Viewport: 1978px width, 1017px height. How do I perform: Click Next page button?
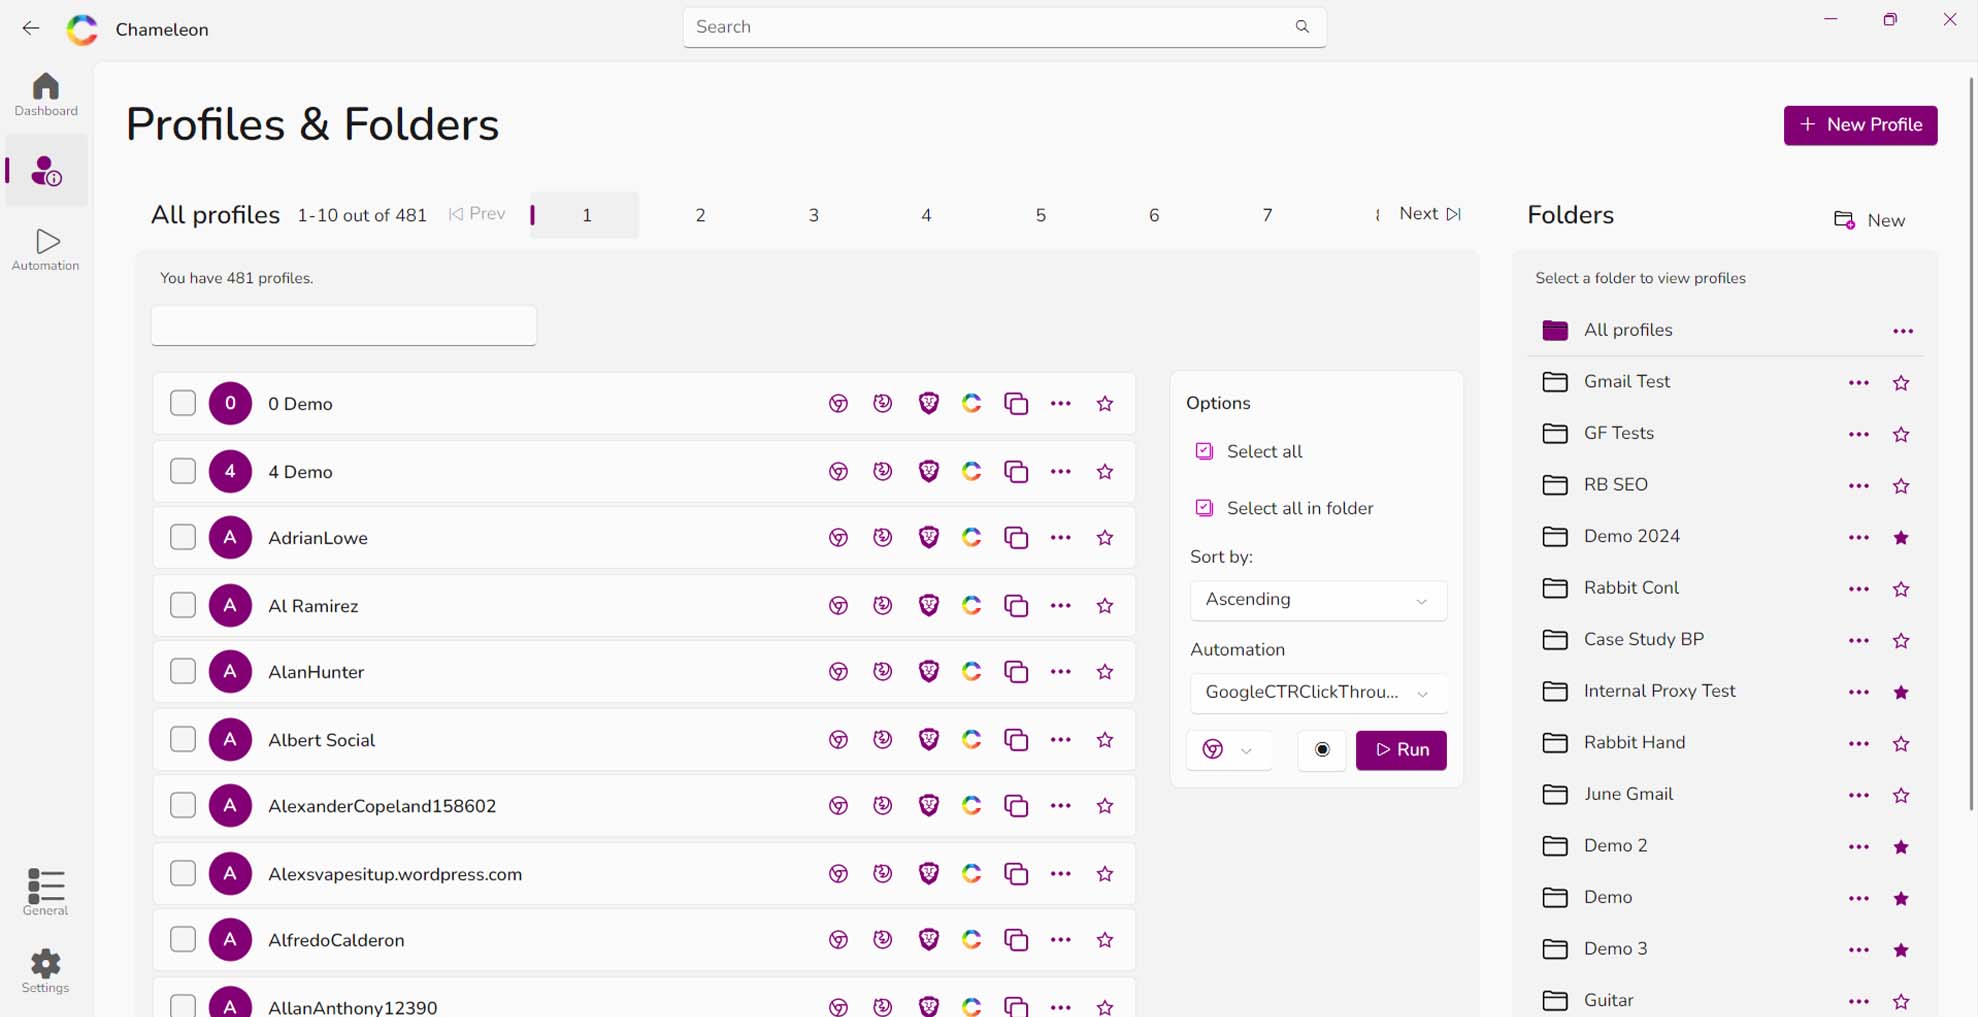[1430, 214]
